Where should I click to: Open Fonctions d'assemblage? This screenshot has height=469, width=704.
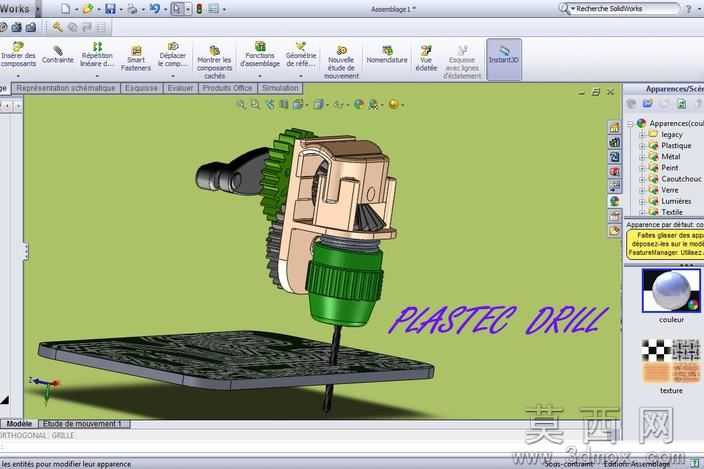(260, 55)
